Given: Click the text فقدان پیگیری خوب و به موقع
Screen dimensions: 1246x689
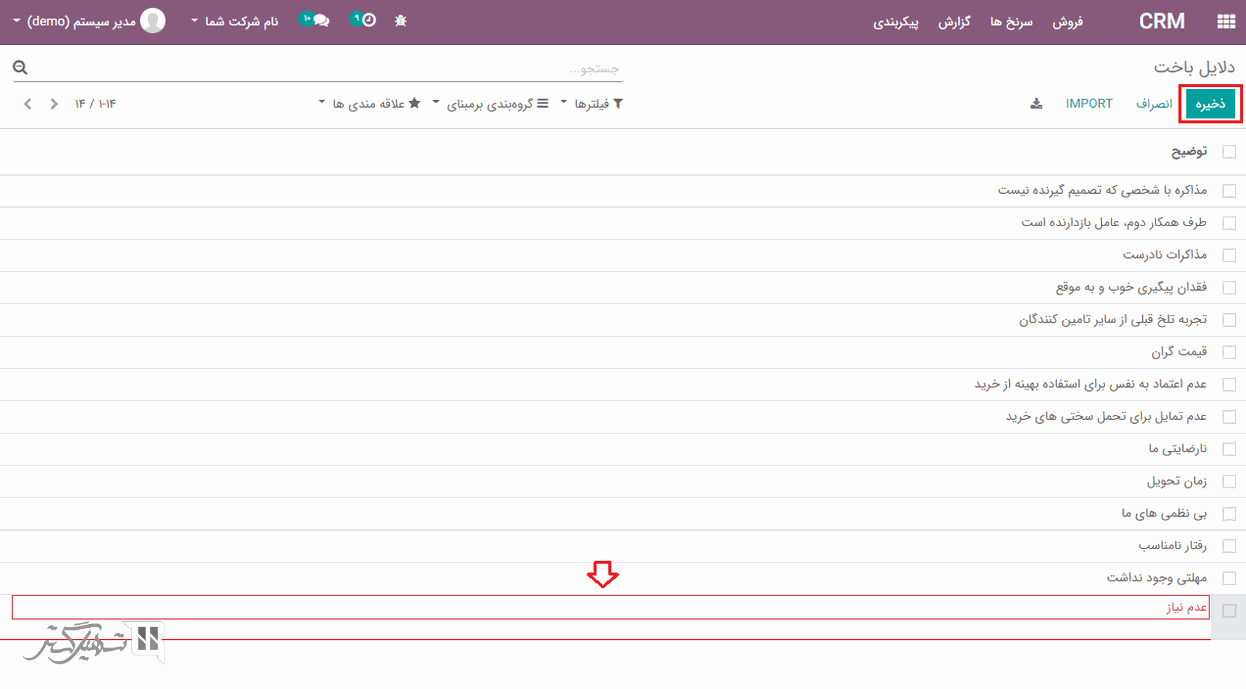Looking at the screenshot, I should [1131, 287].
